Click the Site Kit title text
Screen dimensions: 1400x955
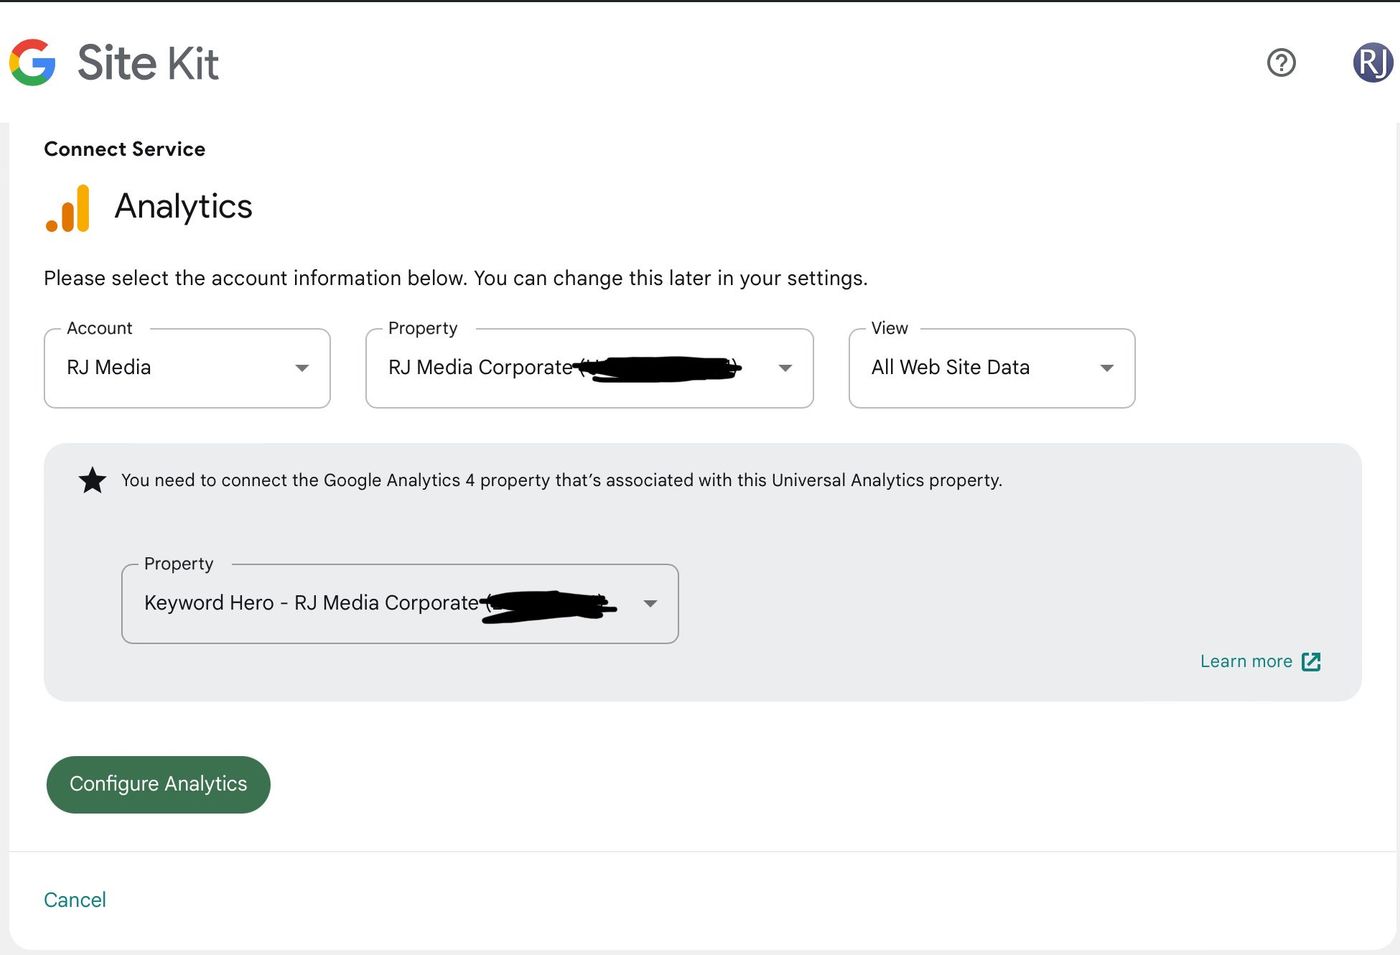(148, 63)
